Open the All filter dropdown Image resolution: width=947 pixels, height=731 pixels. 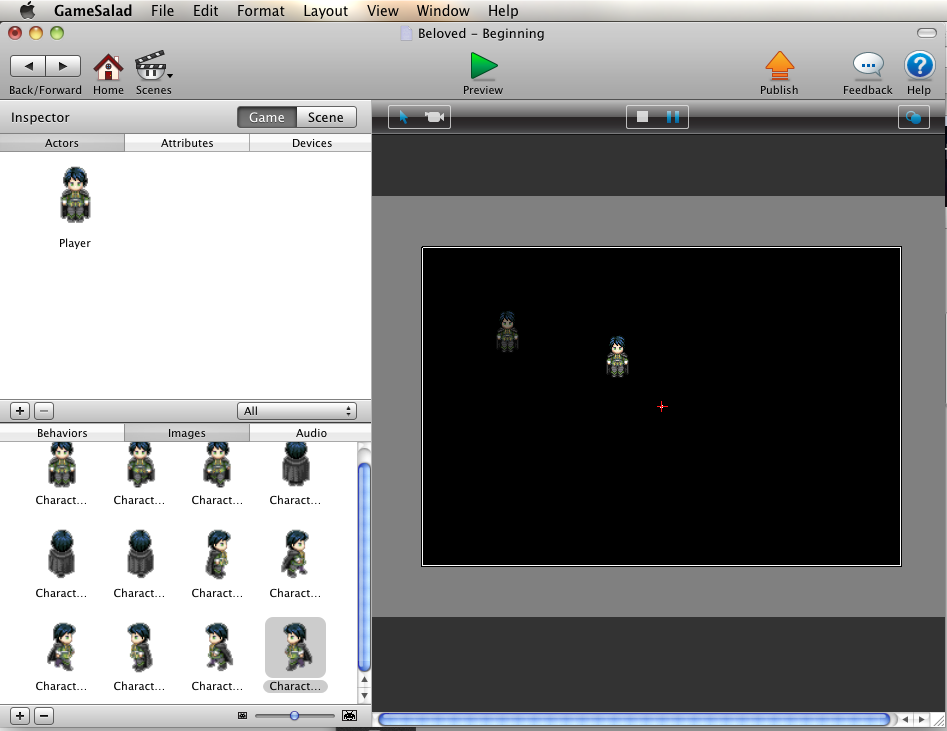297,411
